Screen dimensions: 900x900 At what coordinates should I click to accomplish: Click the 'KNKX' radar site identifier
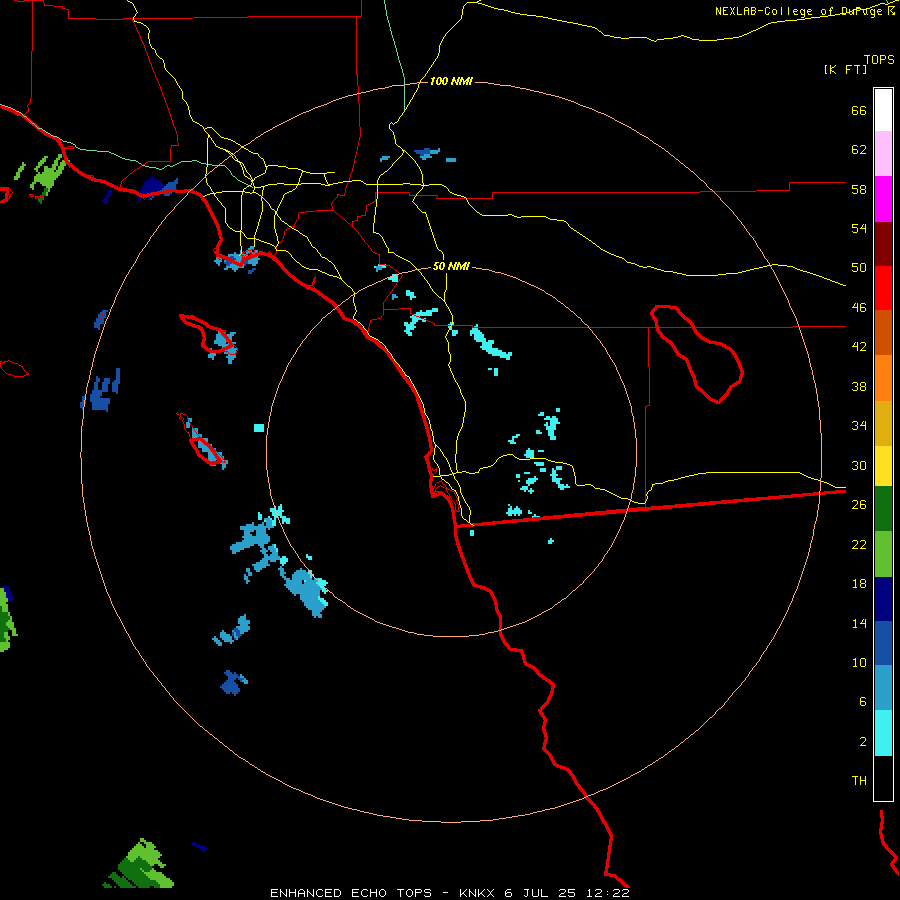pos(476,893)
